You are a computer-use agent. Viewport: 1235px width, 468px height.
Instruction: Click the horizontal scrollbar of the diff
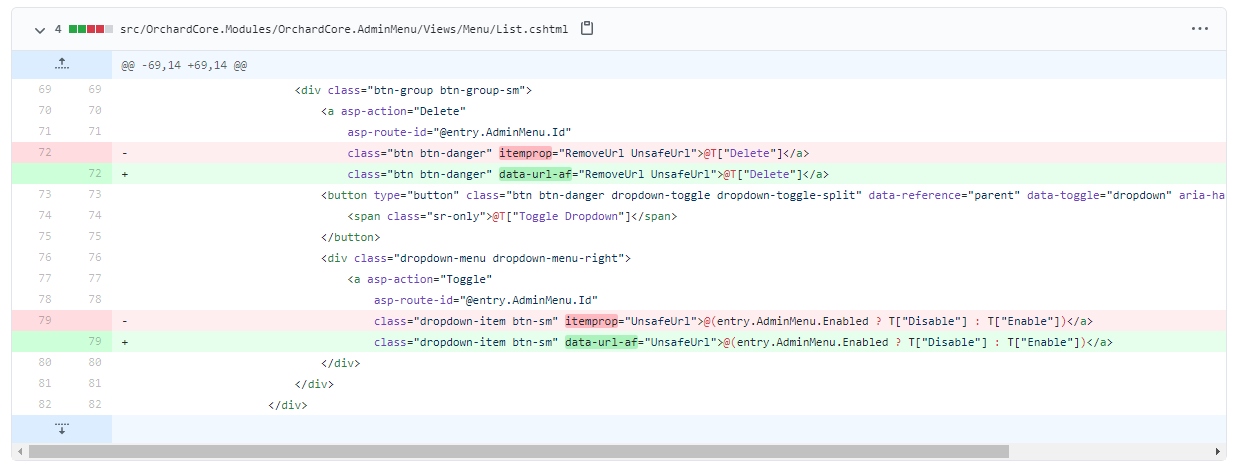pos(519,452)
